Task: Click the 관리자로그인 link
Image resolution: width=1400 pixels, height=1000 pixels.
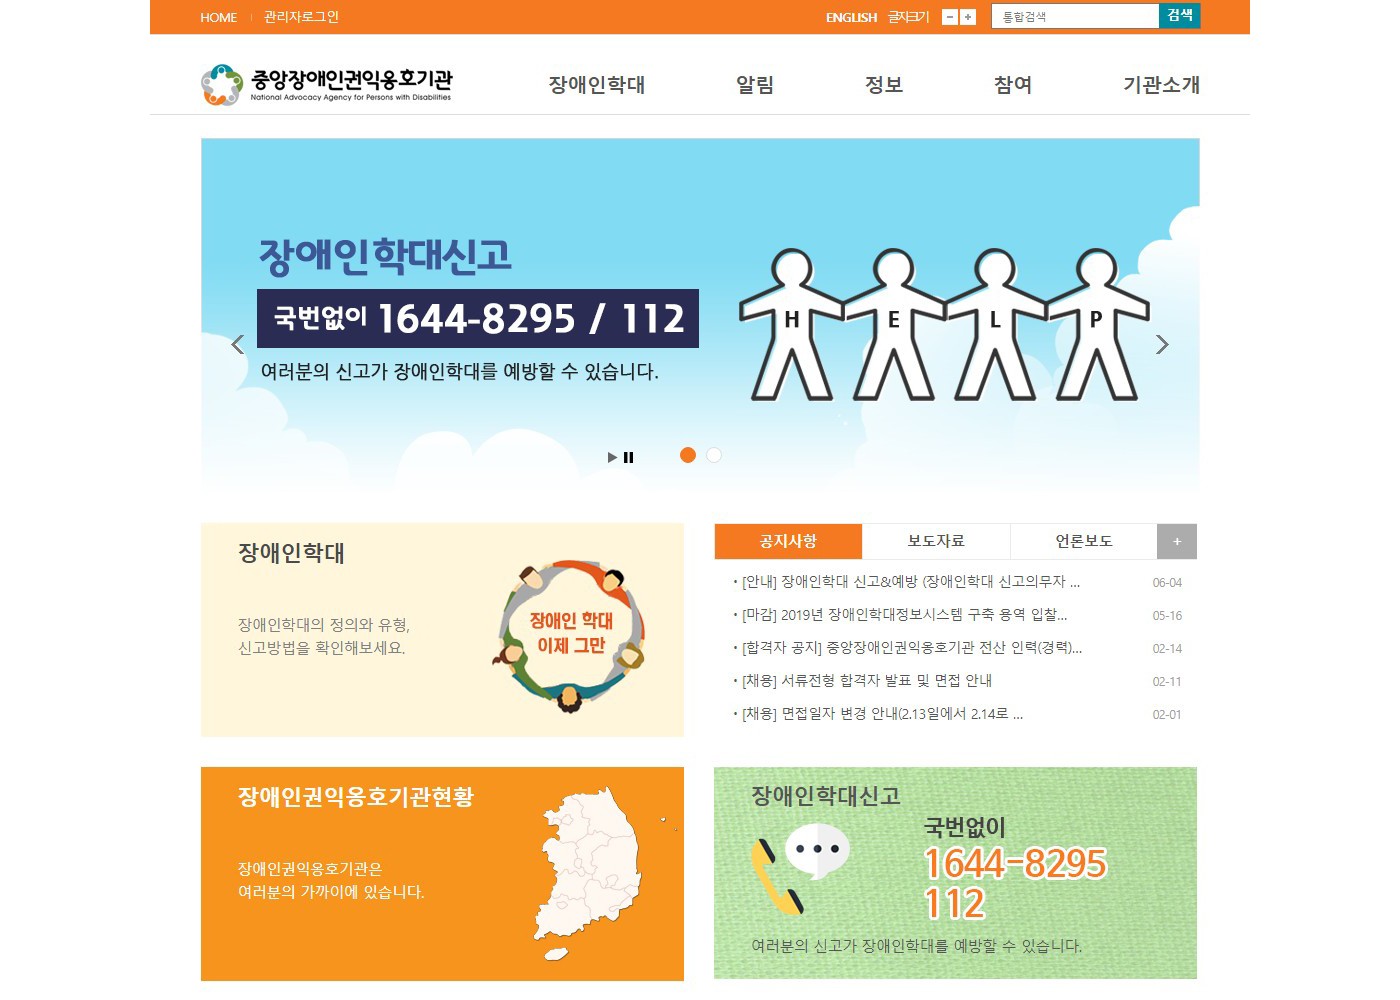Action: 301,17
